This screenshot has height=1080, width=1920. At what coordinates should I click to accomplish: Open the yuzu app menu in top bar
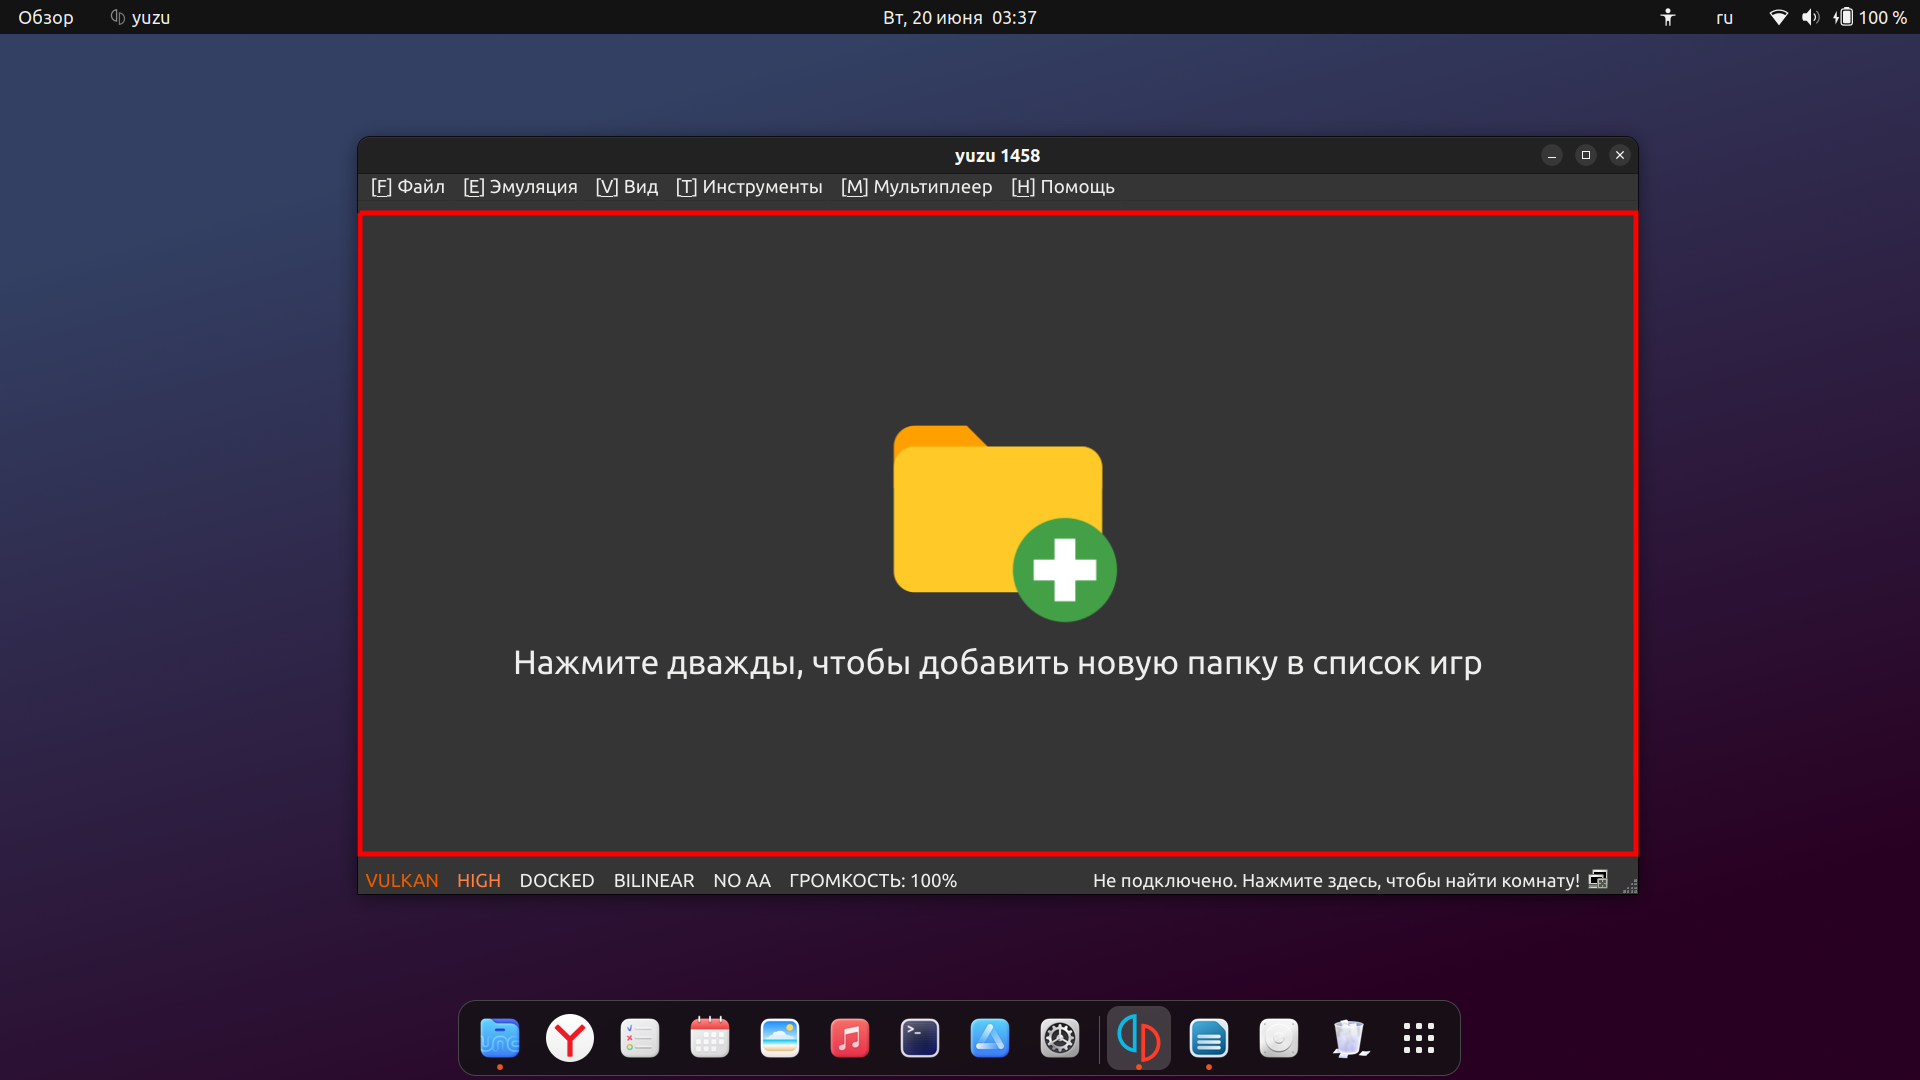pyautogui.click(x=140, y=17)
